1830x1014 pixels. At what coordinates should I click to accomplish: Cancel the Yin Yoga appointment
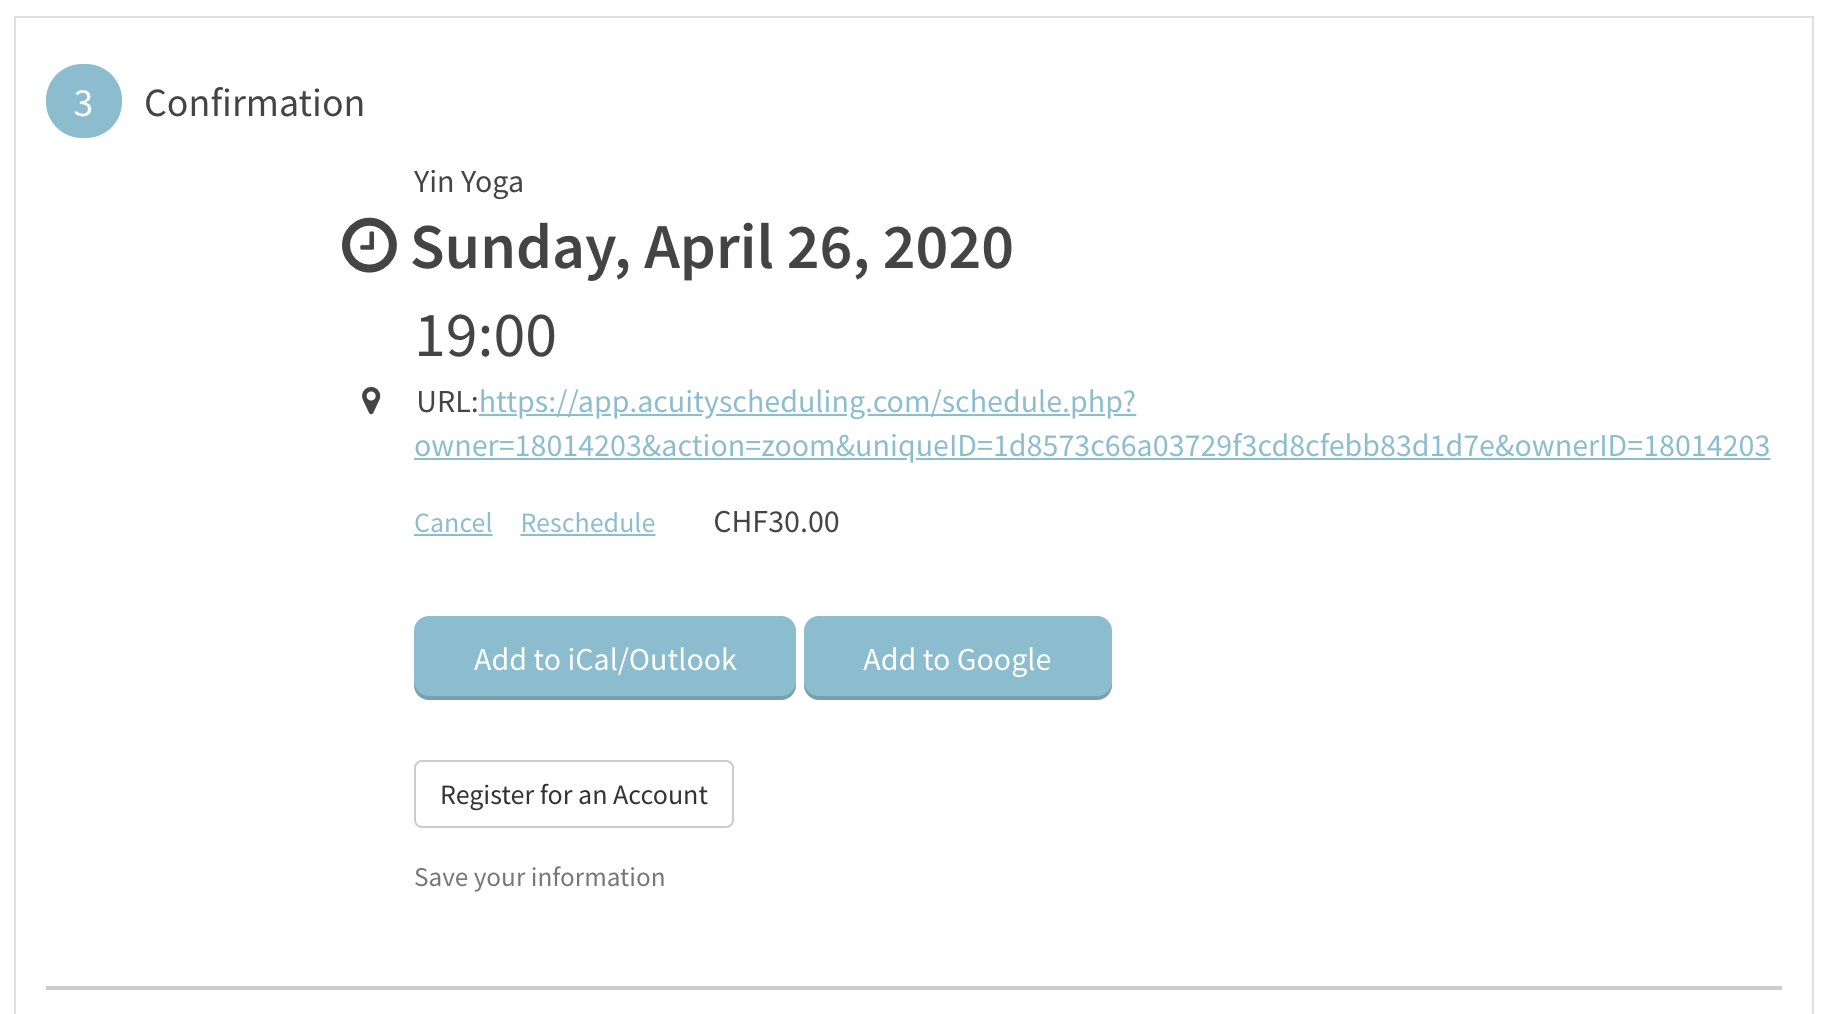[453, 523]
